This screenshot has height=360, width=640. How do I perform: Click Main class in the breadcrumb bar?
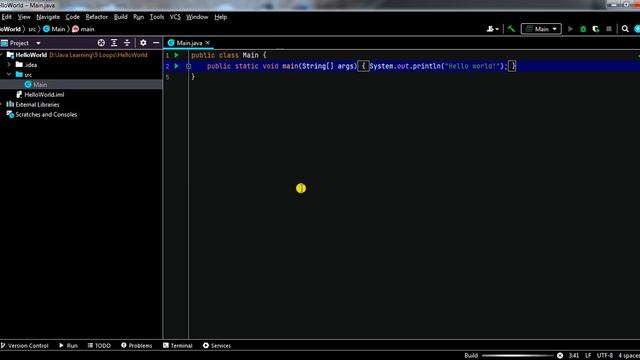click(x=54, y=29)
